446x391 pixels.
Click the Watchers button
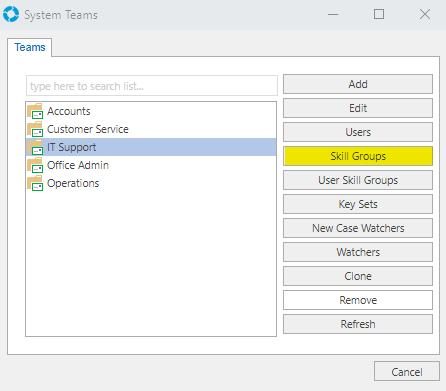[x=358, y=252]
